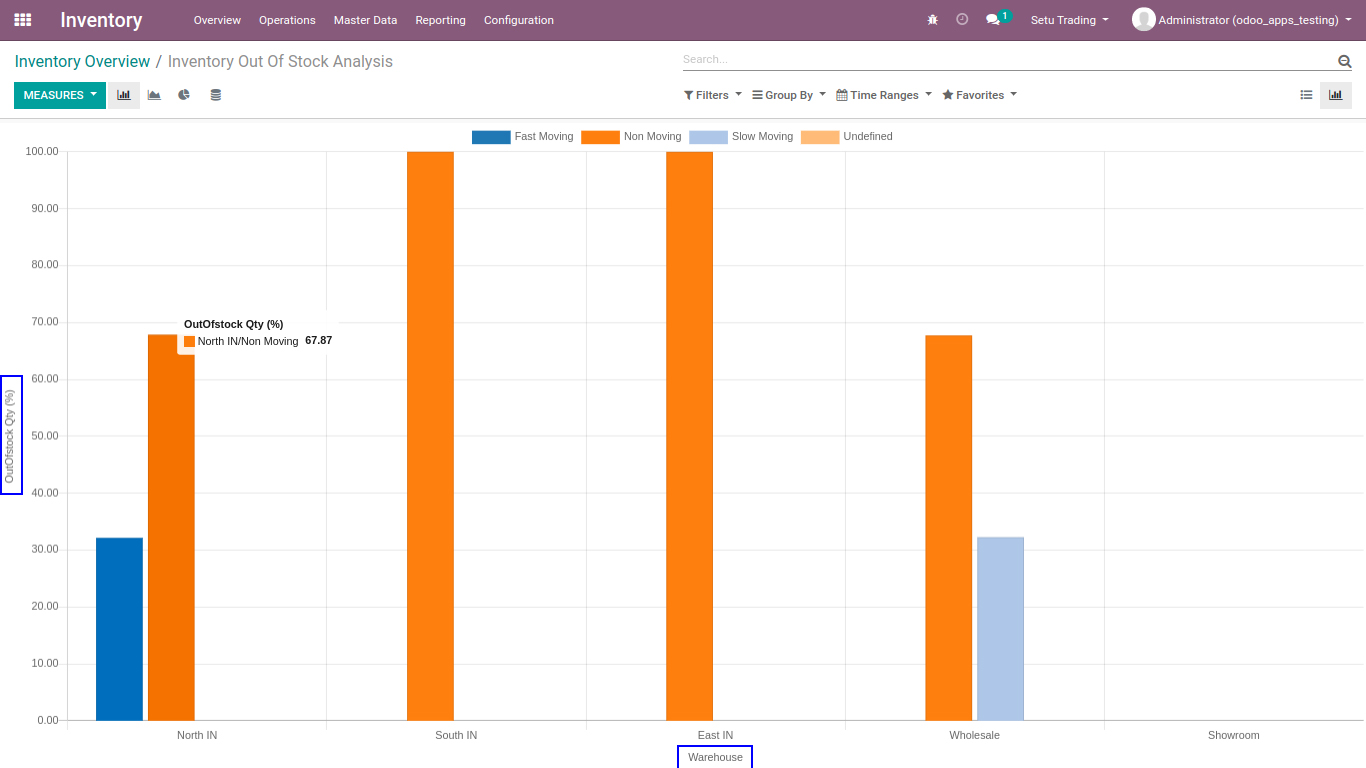Click the North IN Non Moving bar
Screen dimensions: 1366x768
(171, 527)
